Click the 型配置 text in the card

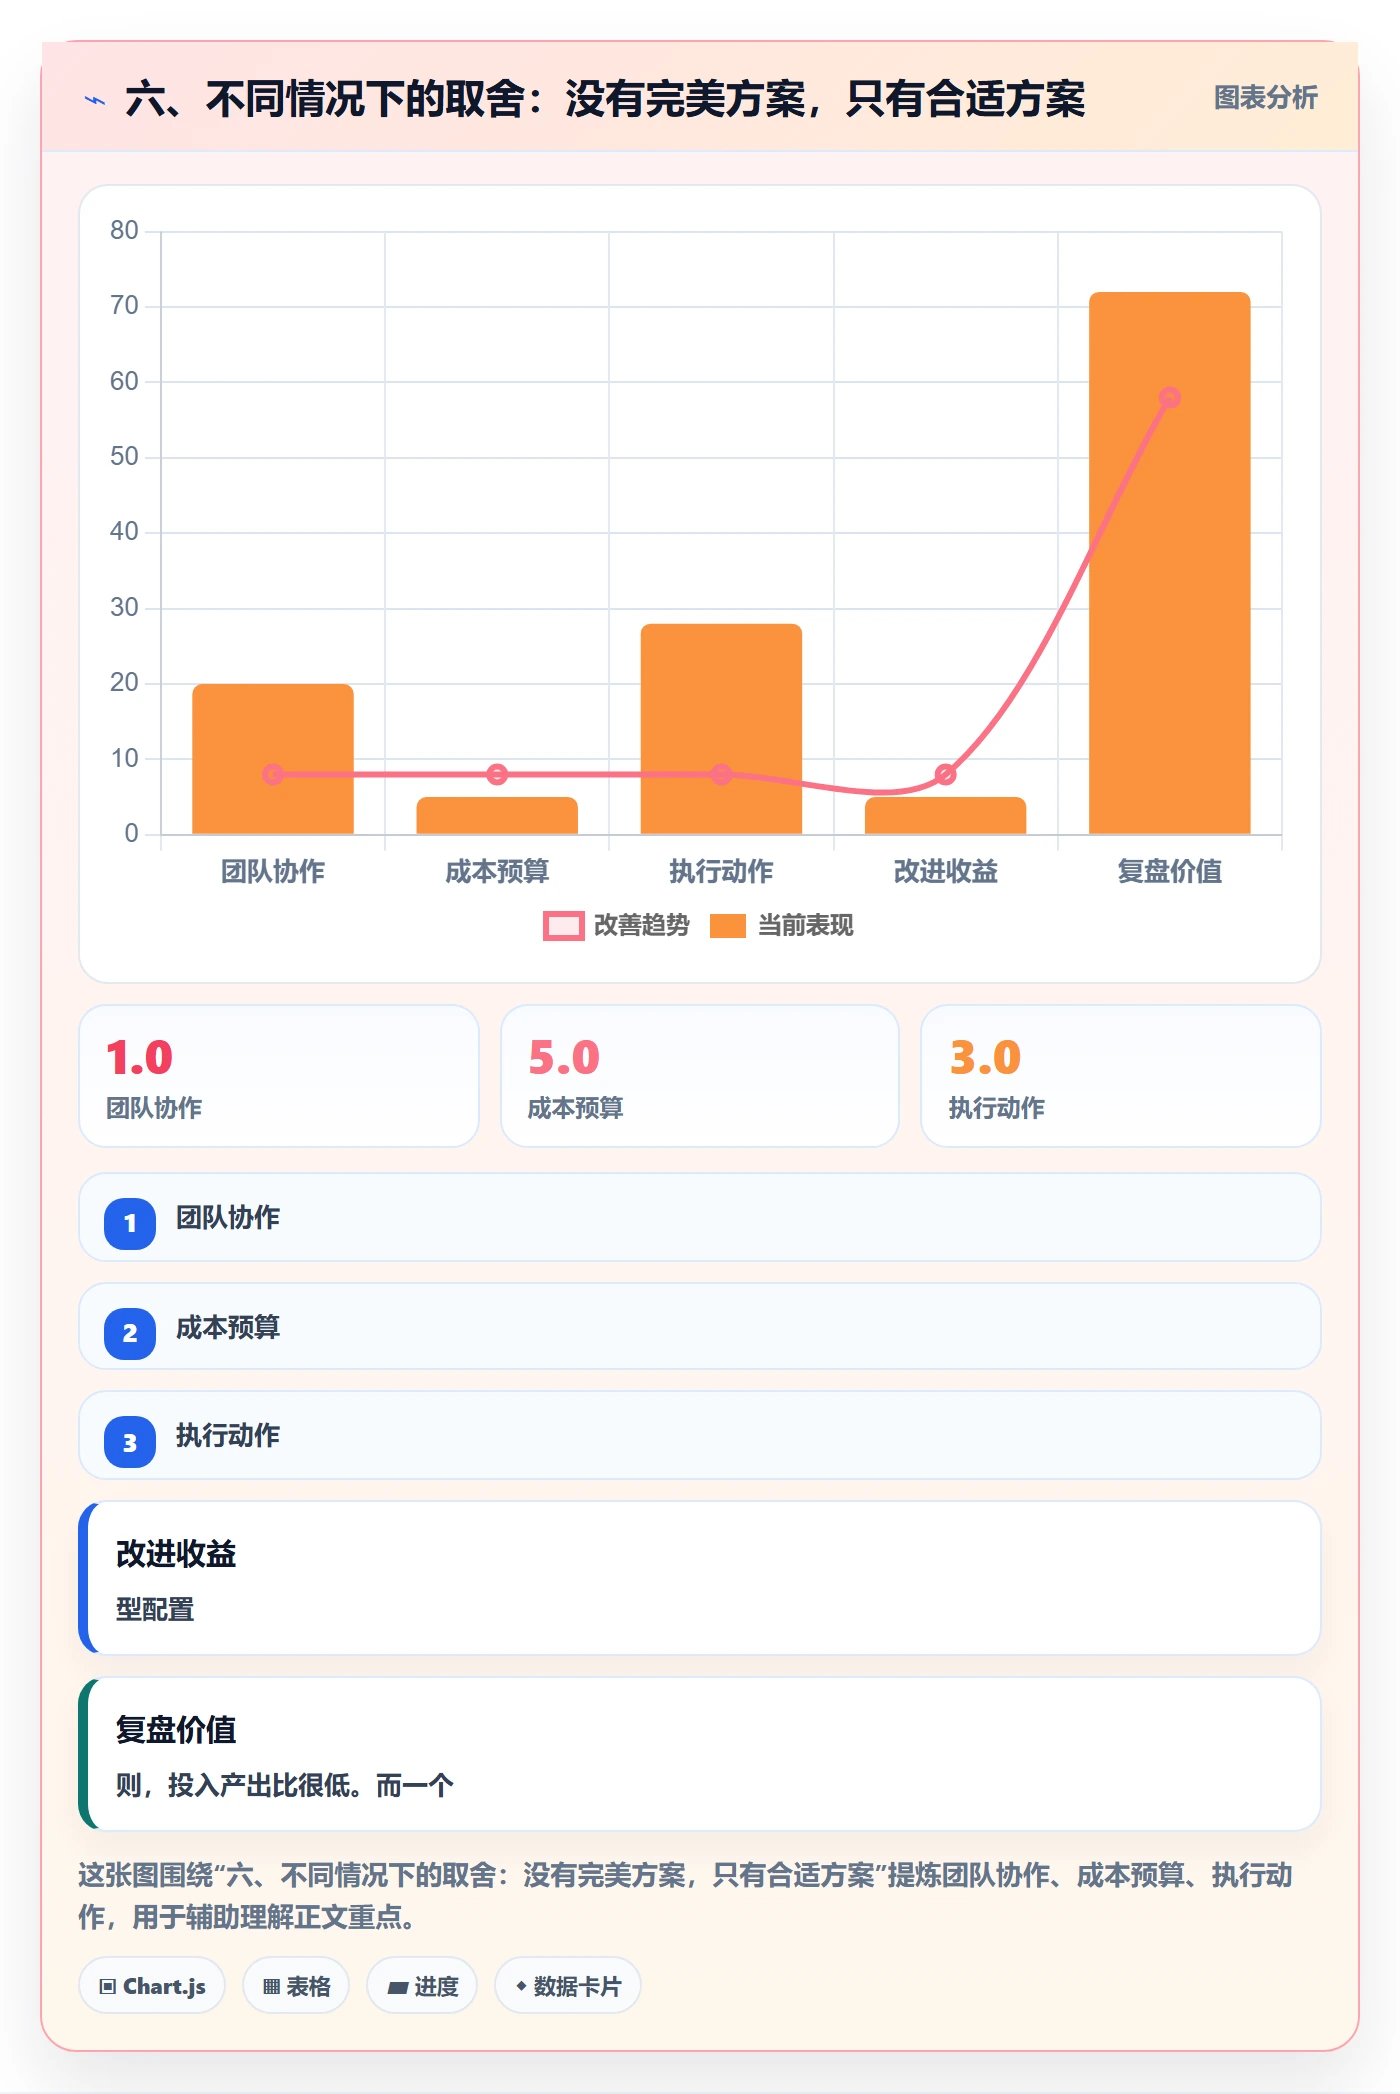155,1610
